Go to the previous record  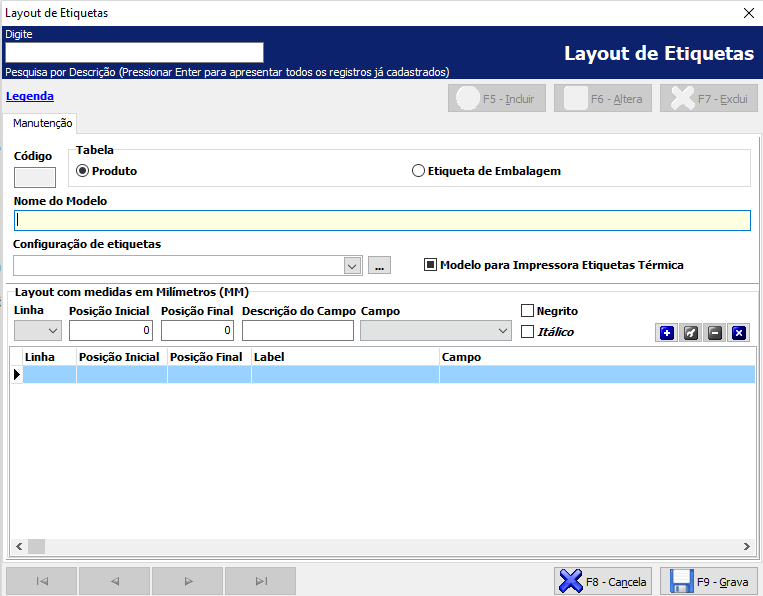coord(115,581)
